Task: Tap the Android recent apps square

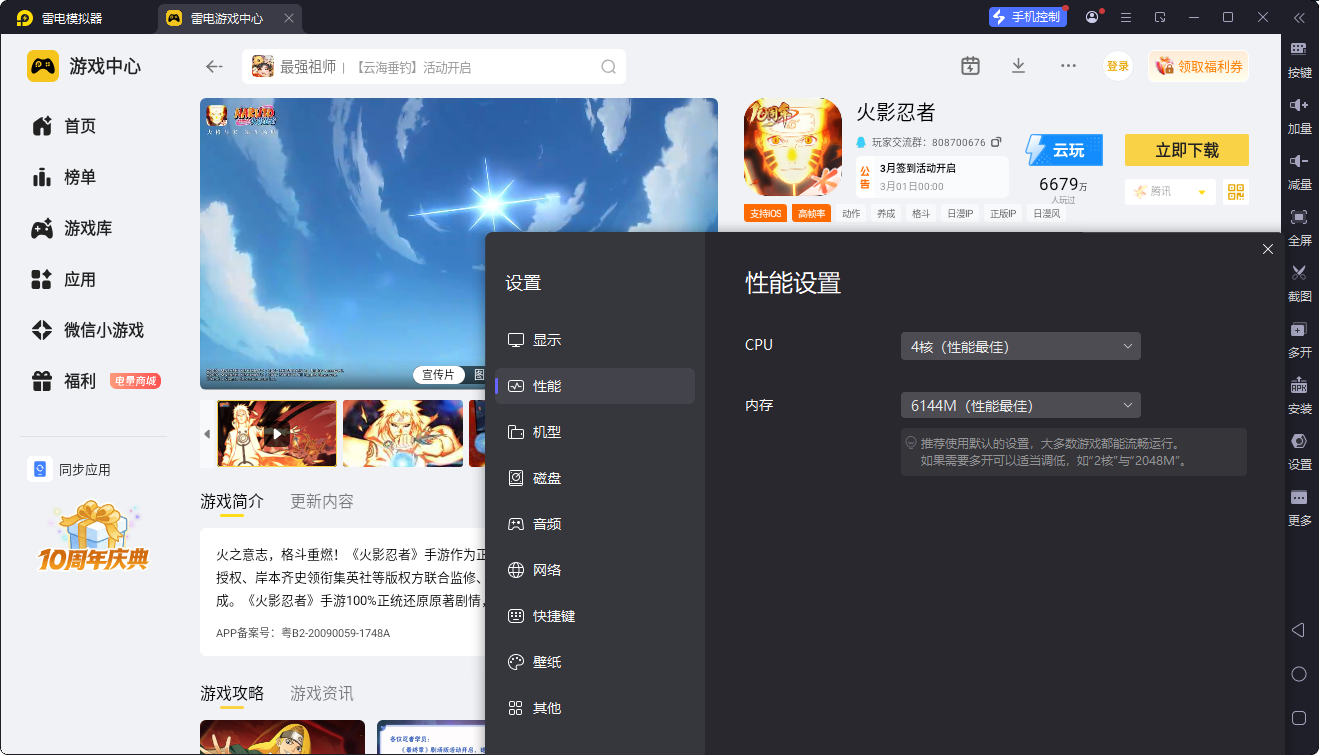Action: [x=1299, y=718]
